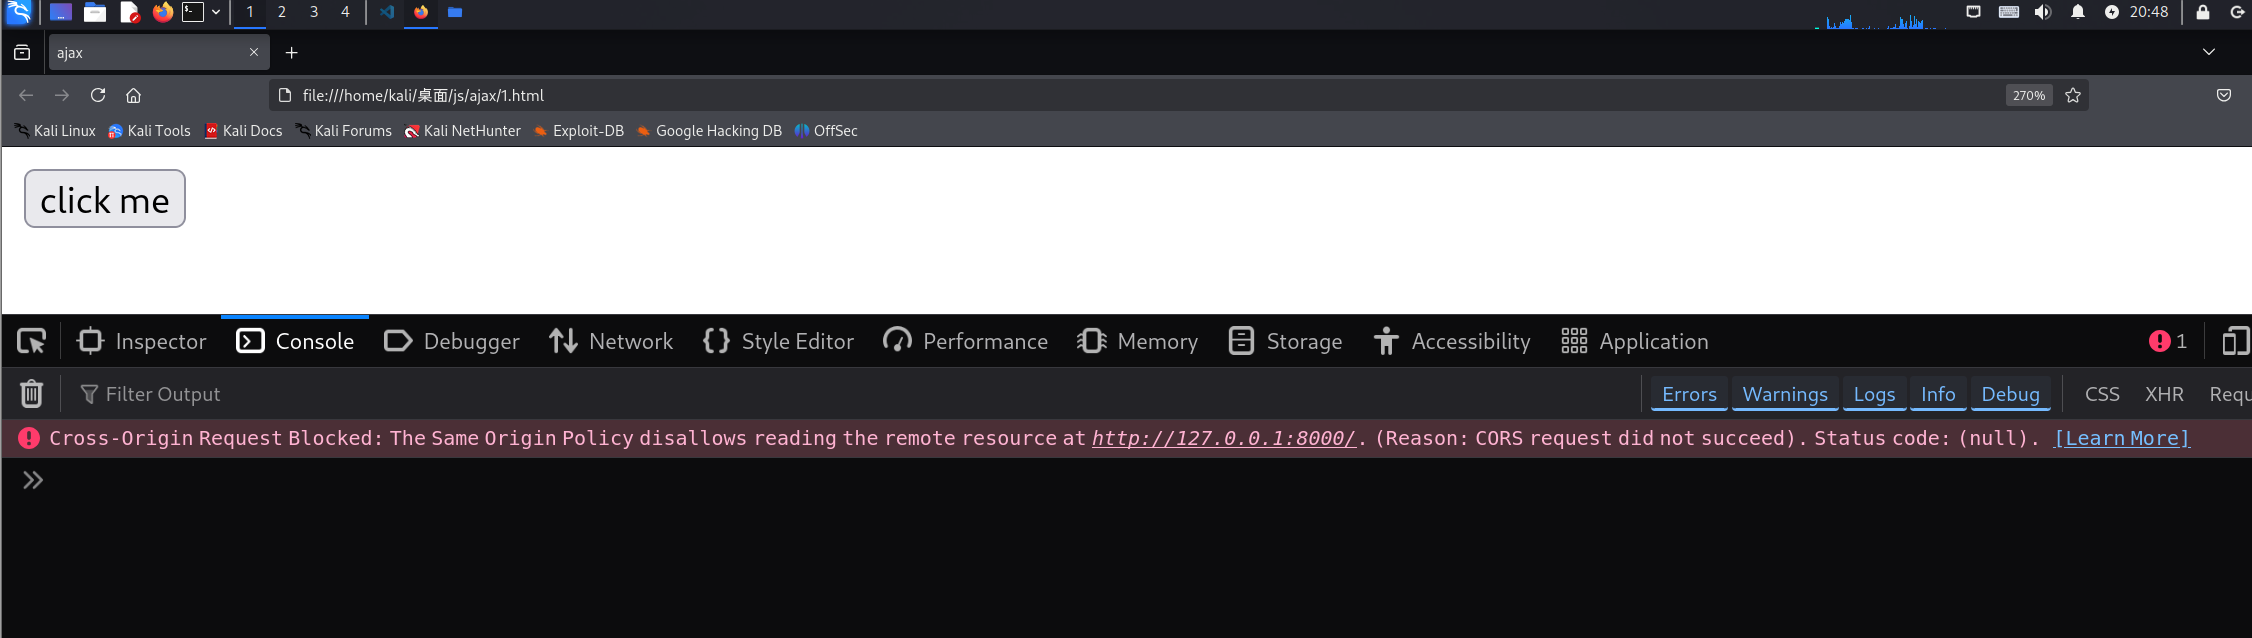
Task: Expand the list all tabs chevron
Action: (2208, 52)
